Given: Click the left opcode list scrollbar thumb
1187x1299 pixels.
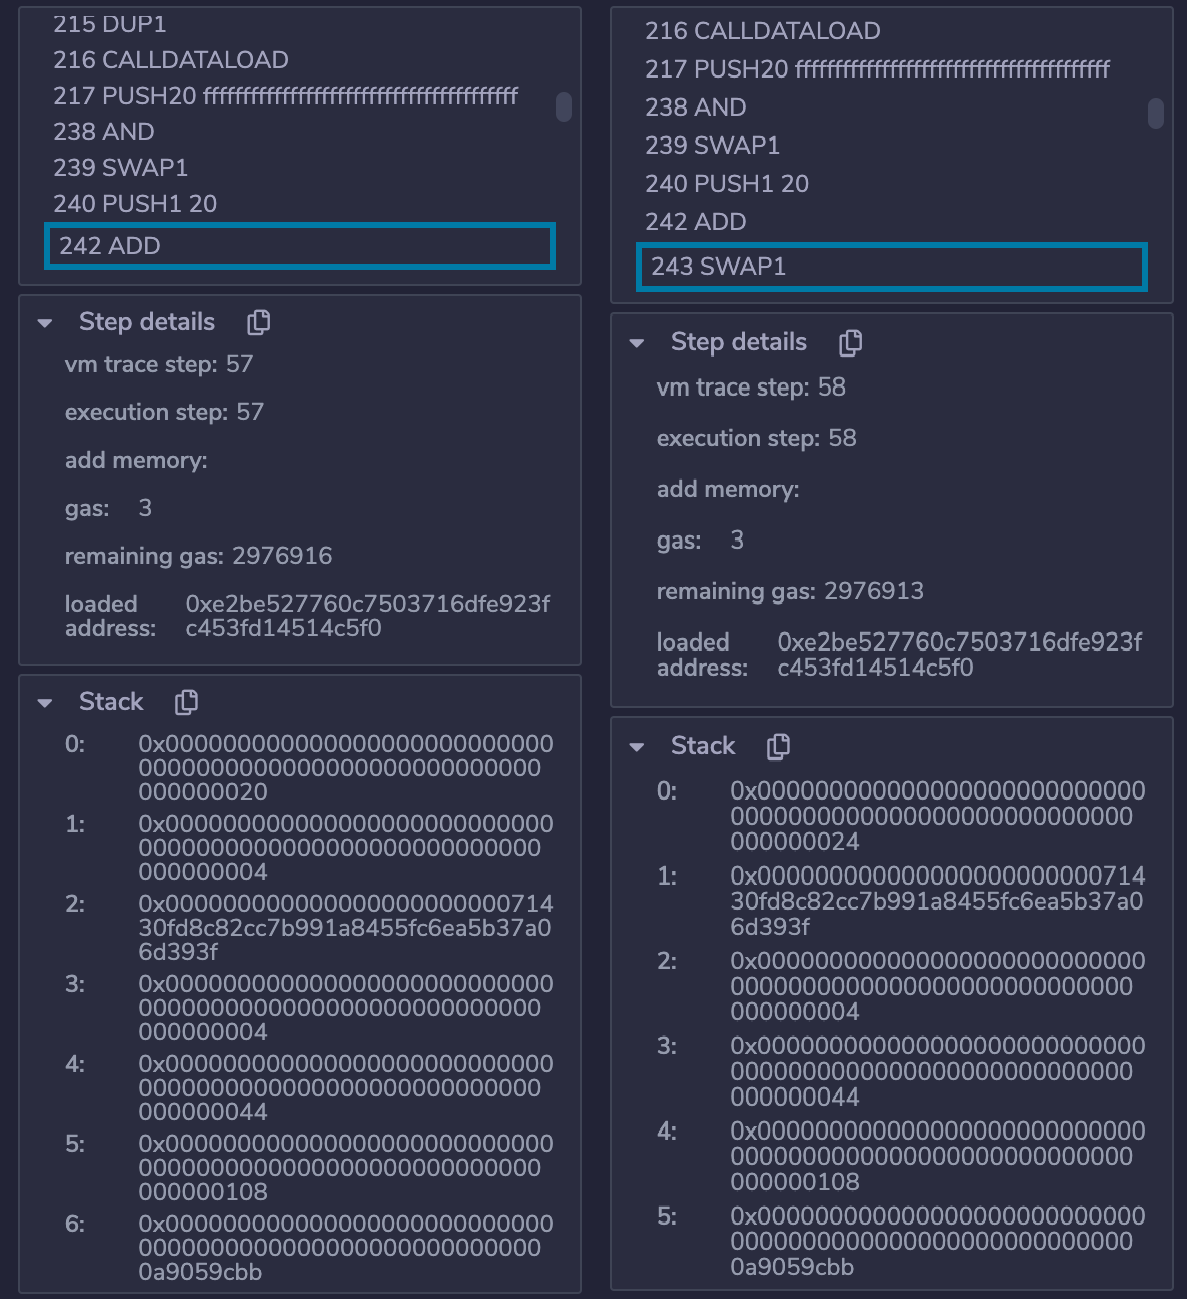Looking at the screenshot, I should [564, 107].
